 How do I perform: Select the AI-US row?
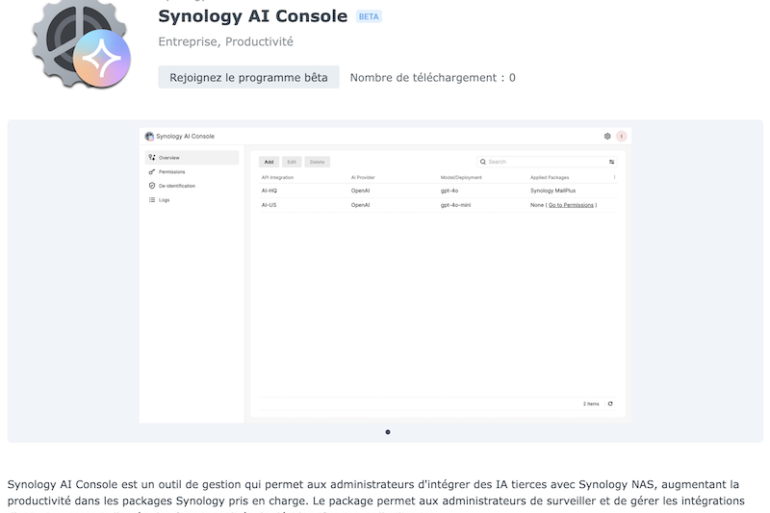[x=438, y=205]
